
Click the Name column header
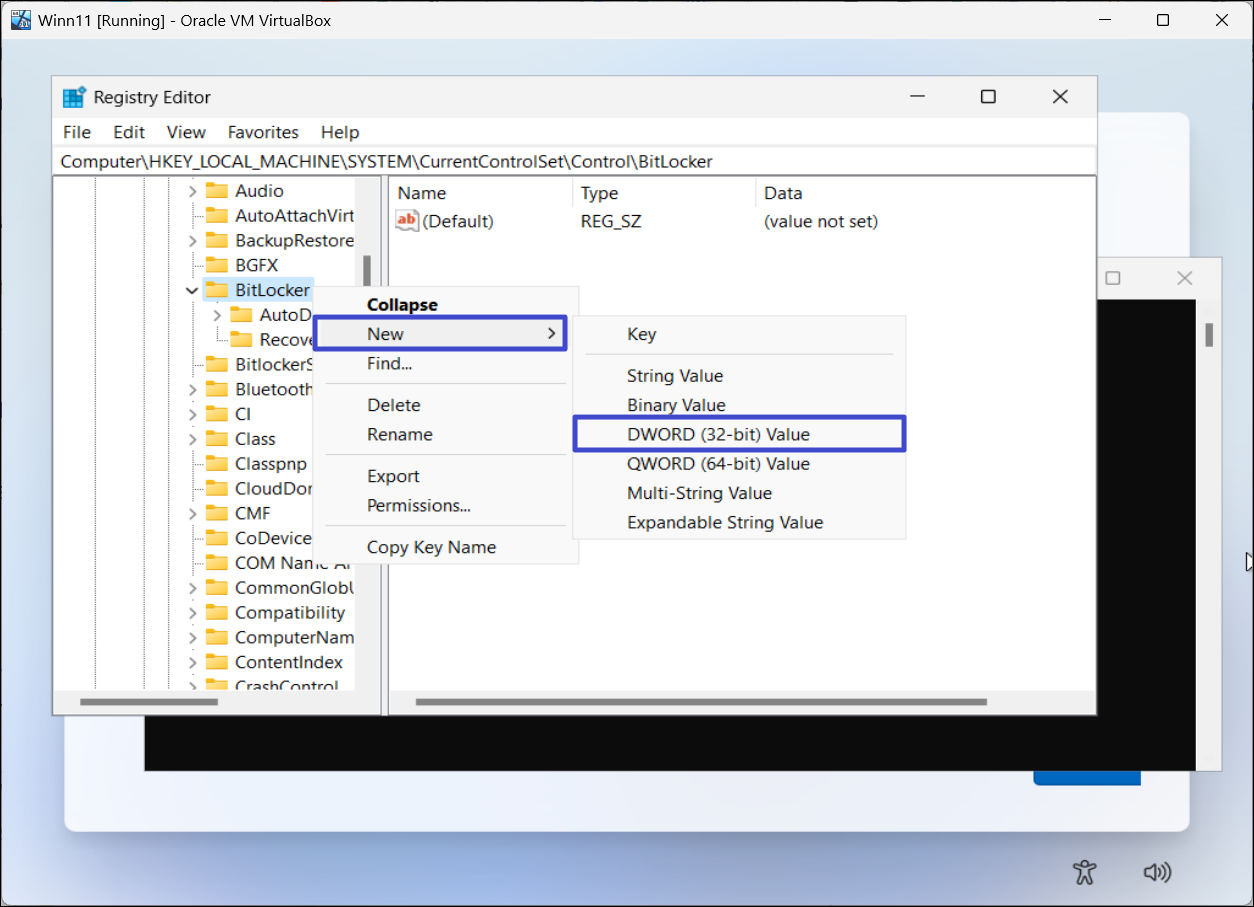pos(422,193)
